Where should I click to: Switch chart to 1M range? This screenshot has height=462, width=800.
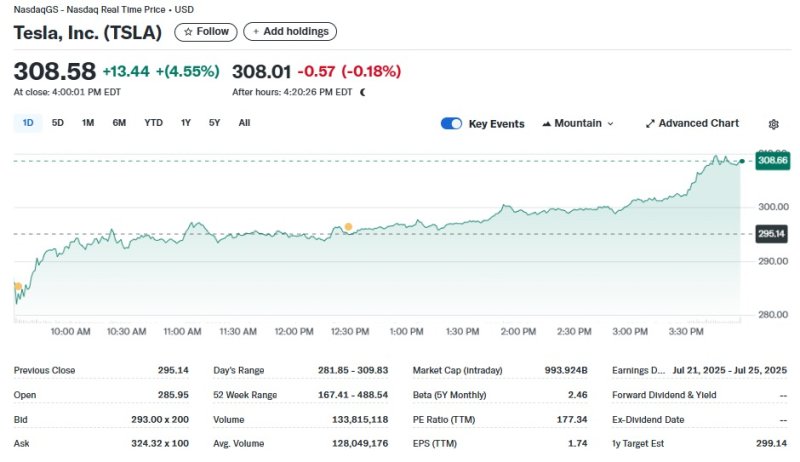coord(88,123)
